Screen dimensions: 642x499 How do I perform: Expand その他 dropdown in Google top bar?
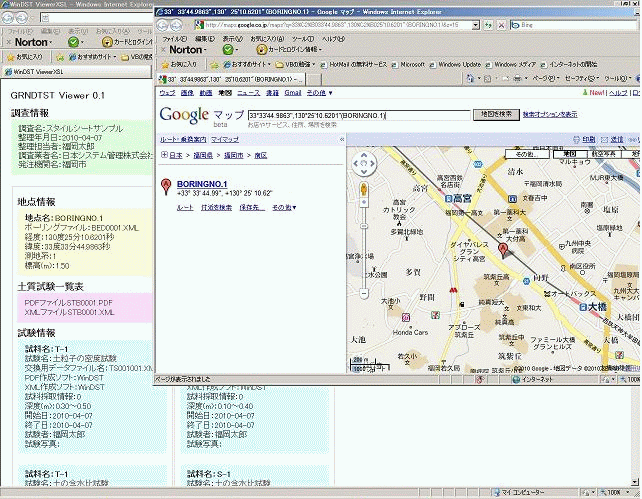[319, 93]
